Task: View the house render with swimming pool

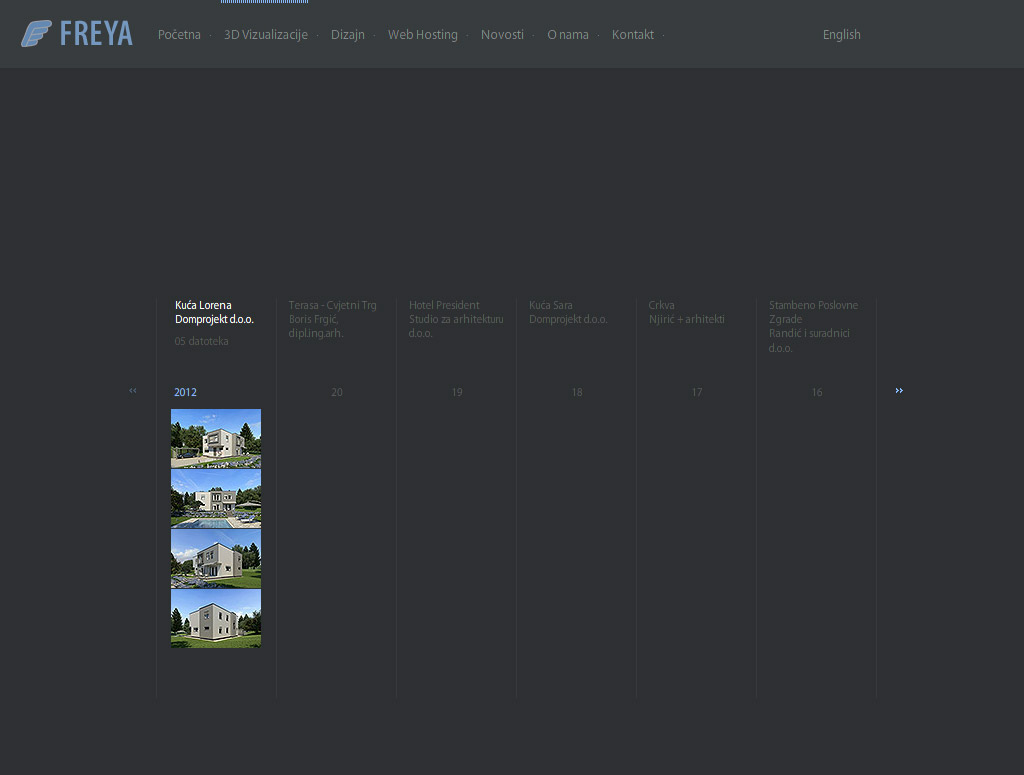Action: pos(216,499)
